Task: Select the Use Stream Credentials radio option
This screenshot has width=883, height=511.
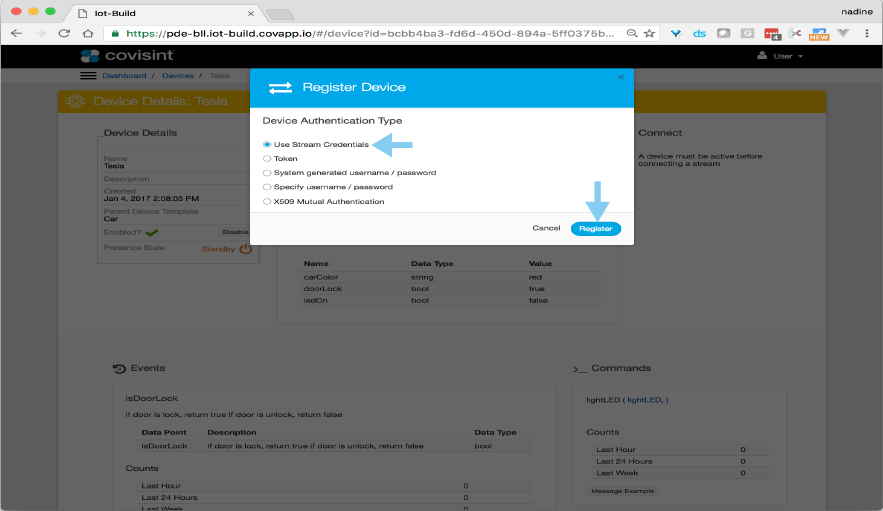Action: [x=267, y=144]
